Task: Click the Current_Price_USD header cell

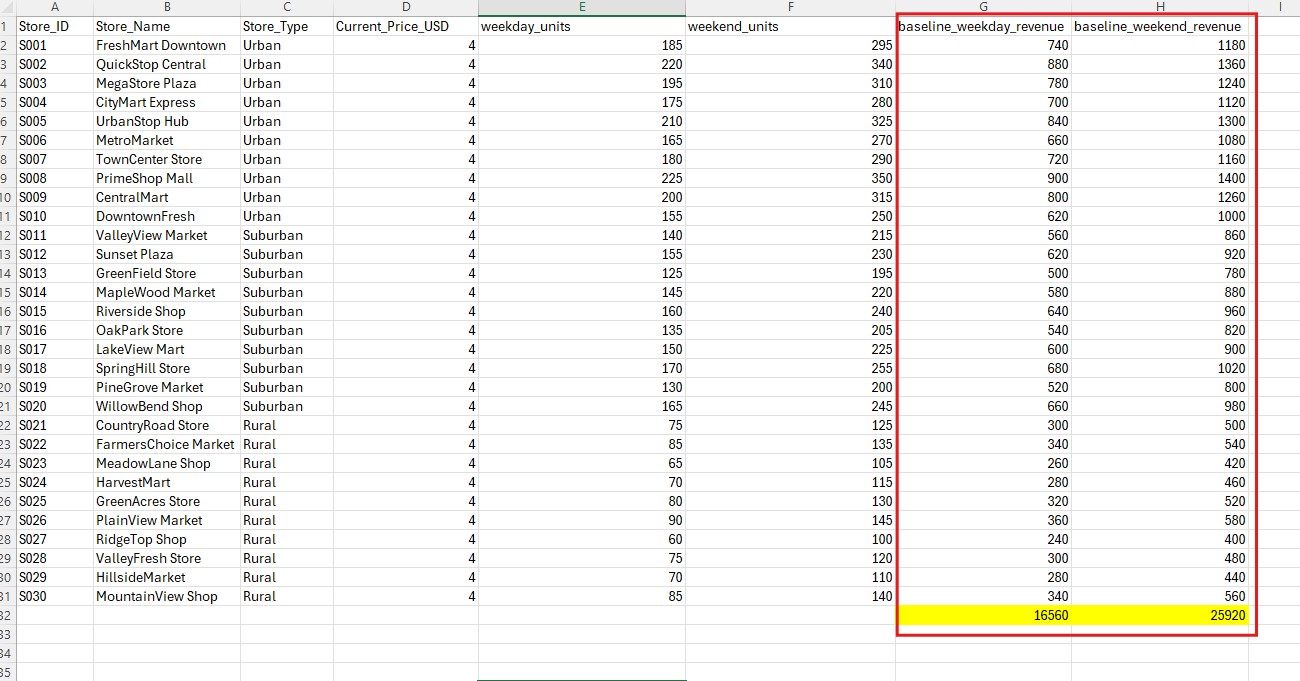Action: [393, 26]
